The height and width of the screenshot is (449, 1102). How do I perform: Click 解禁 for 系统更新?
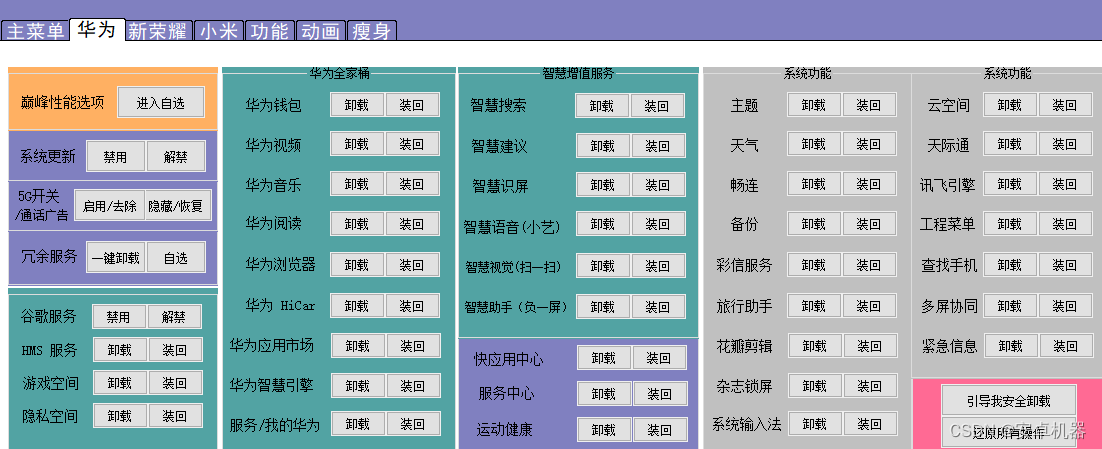(x=176, y=156)
